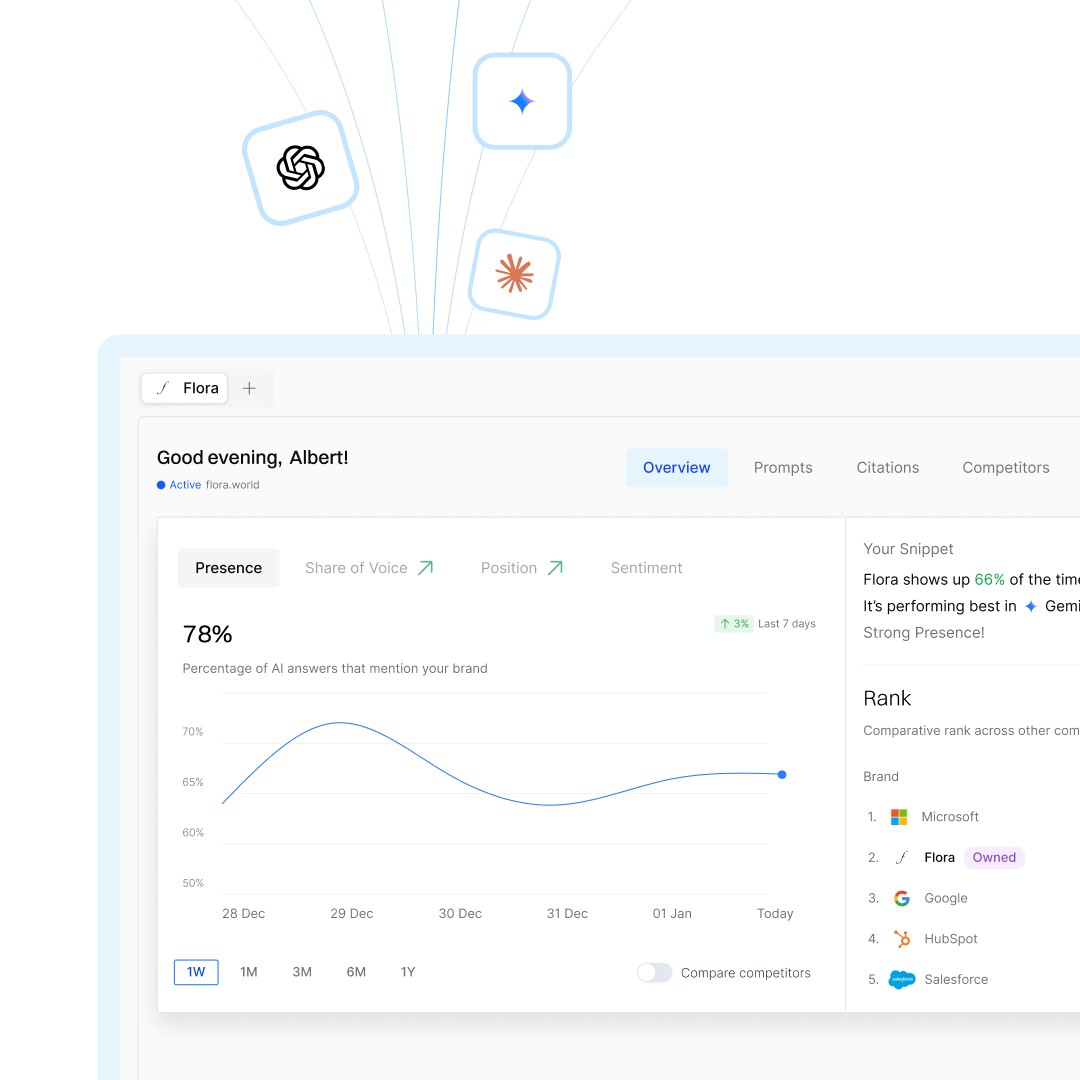The image size is (1080, 1080).
Task: Click the Your Snippet heading
Action: click(908, 549)
